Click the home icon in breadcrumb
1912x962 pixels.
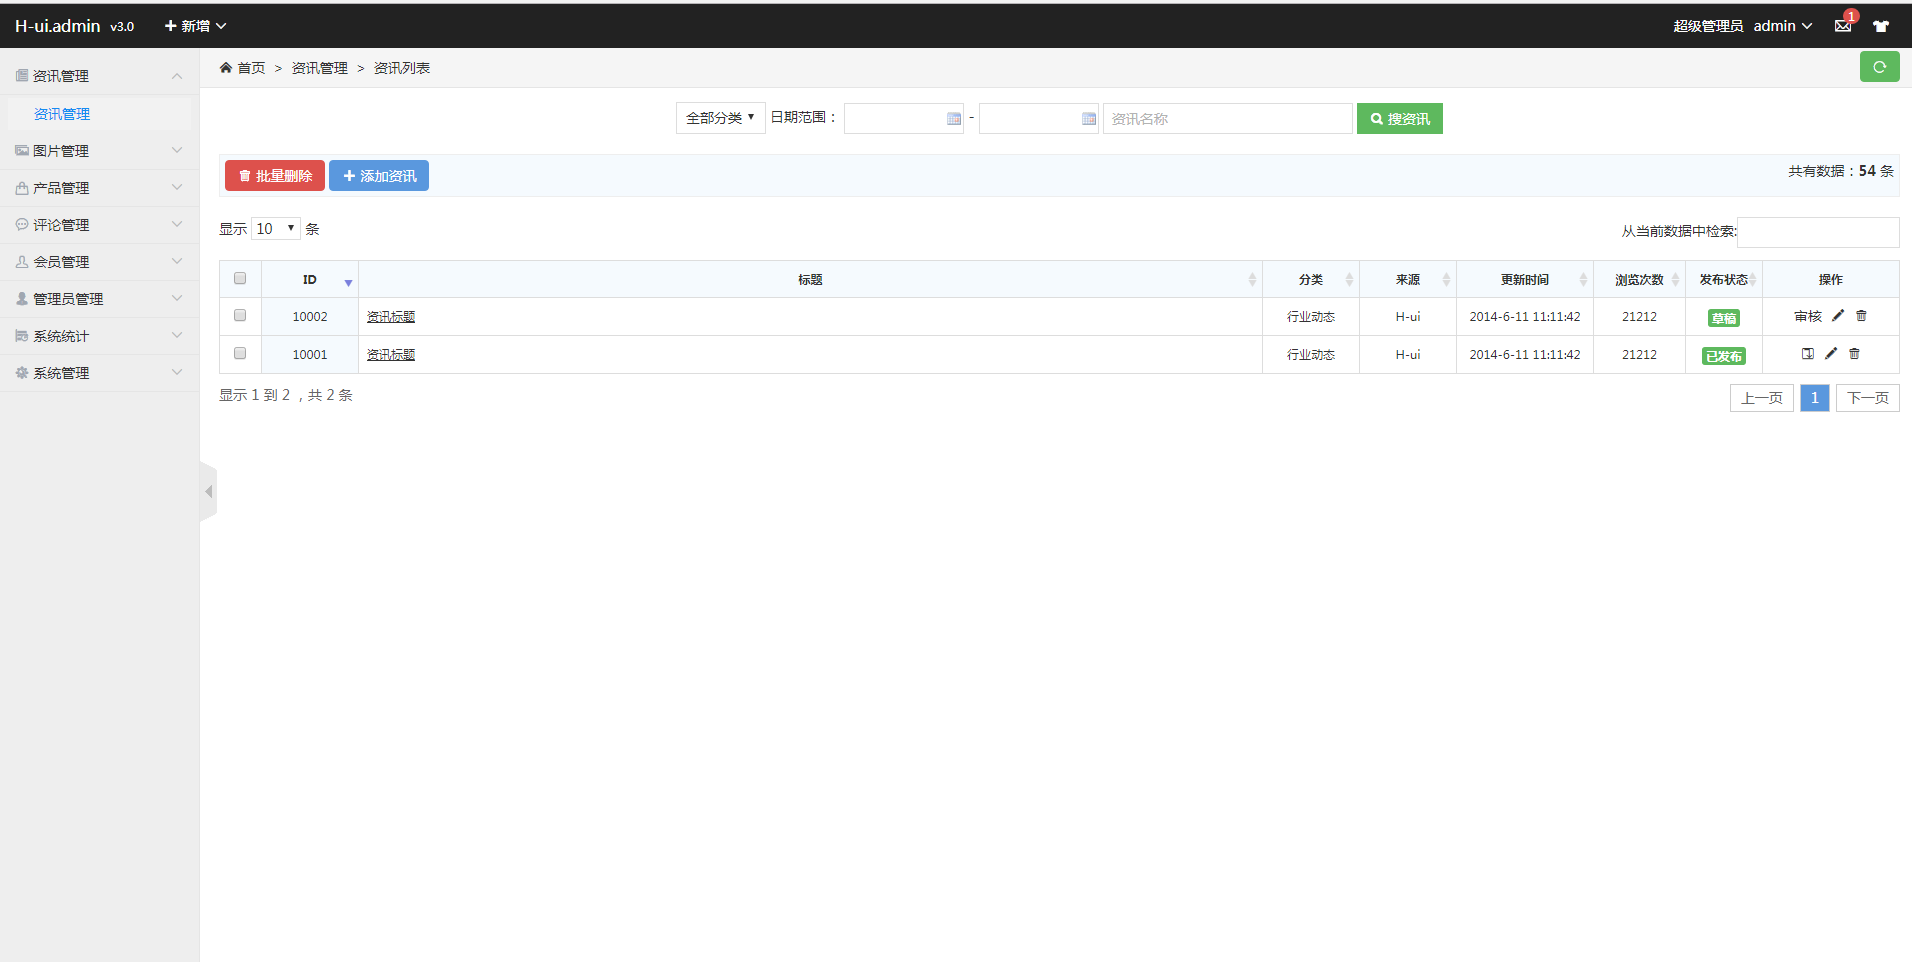[226, 67]
